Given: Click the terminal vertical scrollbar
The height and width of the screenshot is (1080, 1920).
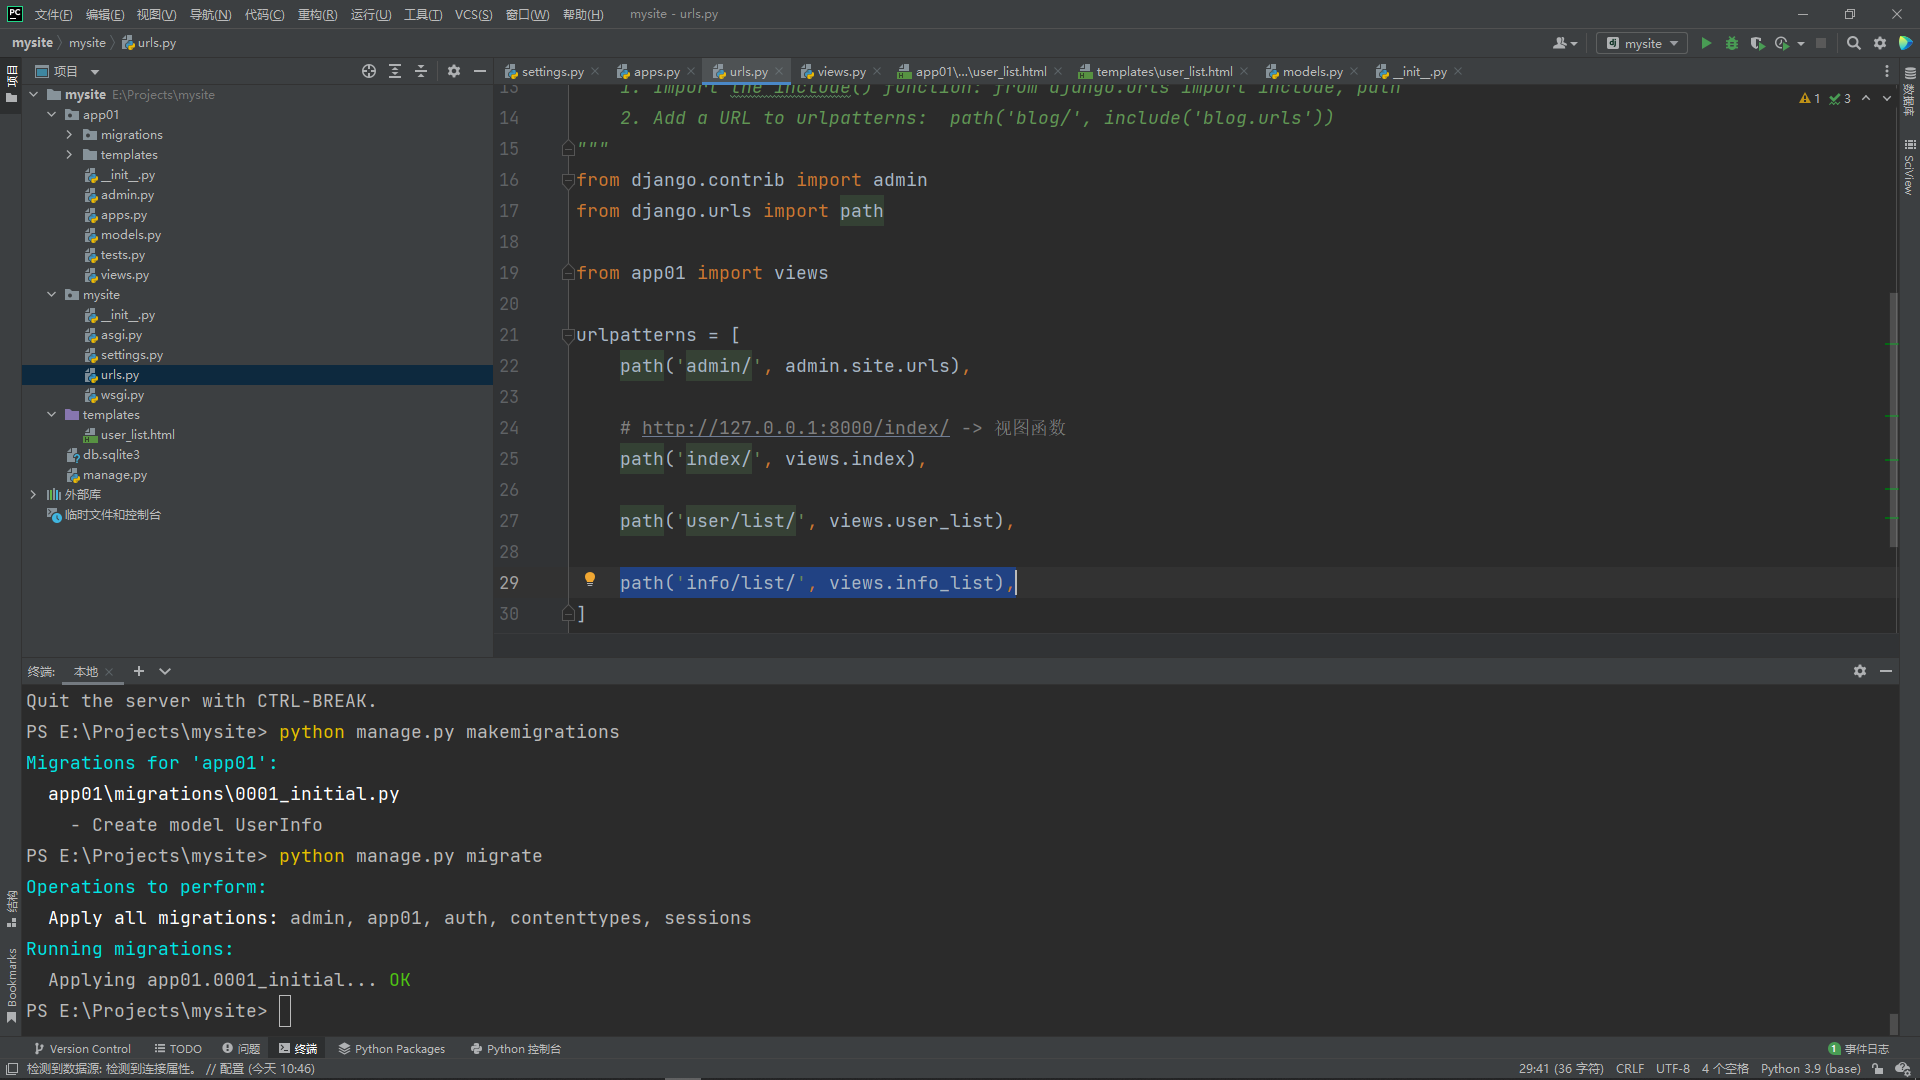Looking at the screenshot, I should tap(1893, 1024).
